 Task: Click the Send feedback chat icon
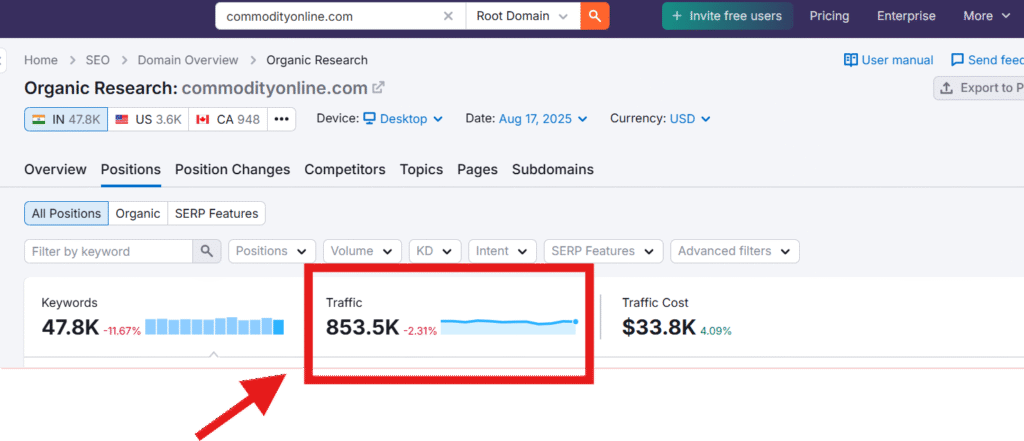pos(957,60)
